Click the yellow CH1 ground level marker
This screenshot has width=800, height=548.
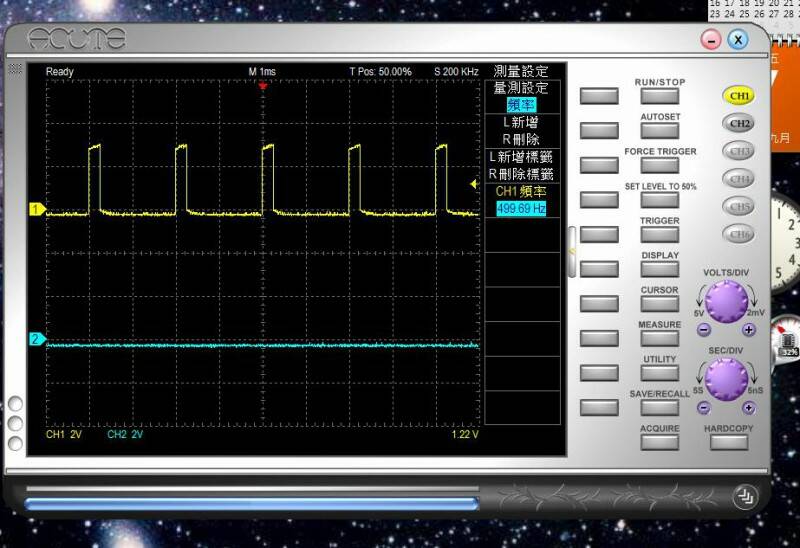(x=37, y=210)
